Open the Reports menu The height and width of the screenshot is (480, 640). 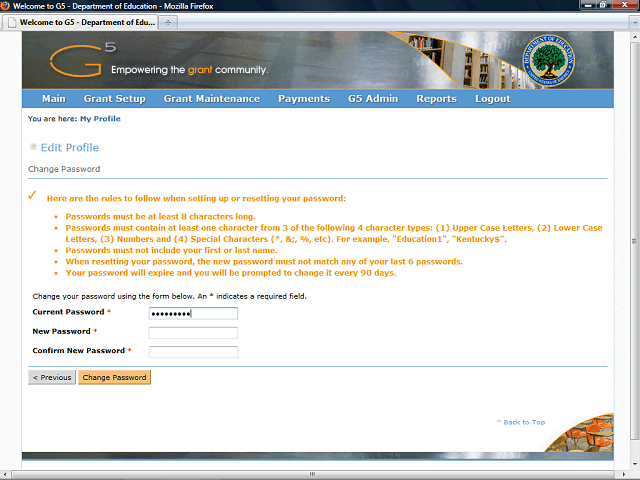pyautogui.click(x=436, y=99)
